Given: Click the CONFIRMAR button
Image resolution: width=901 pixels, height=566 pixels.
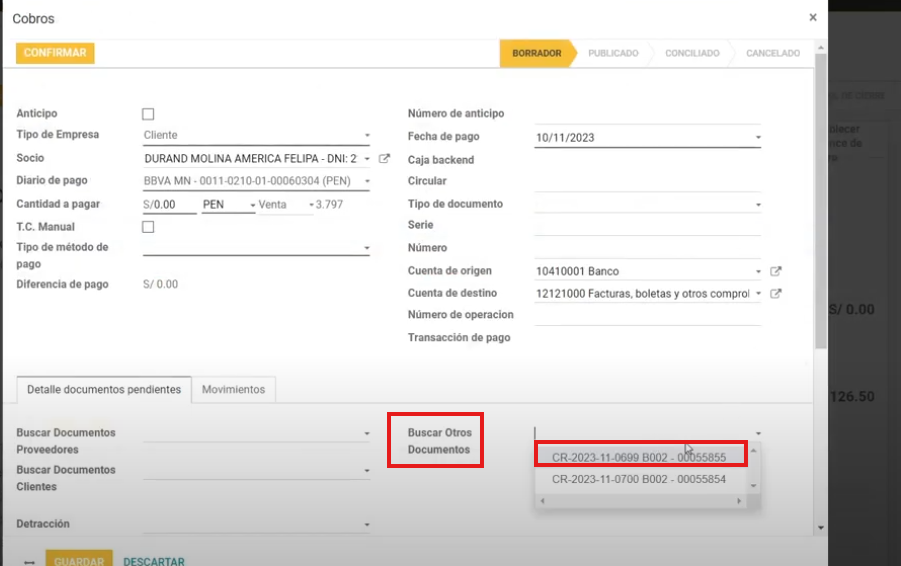Looking at the screenshot, I should [55, 53].
